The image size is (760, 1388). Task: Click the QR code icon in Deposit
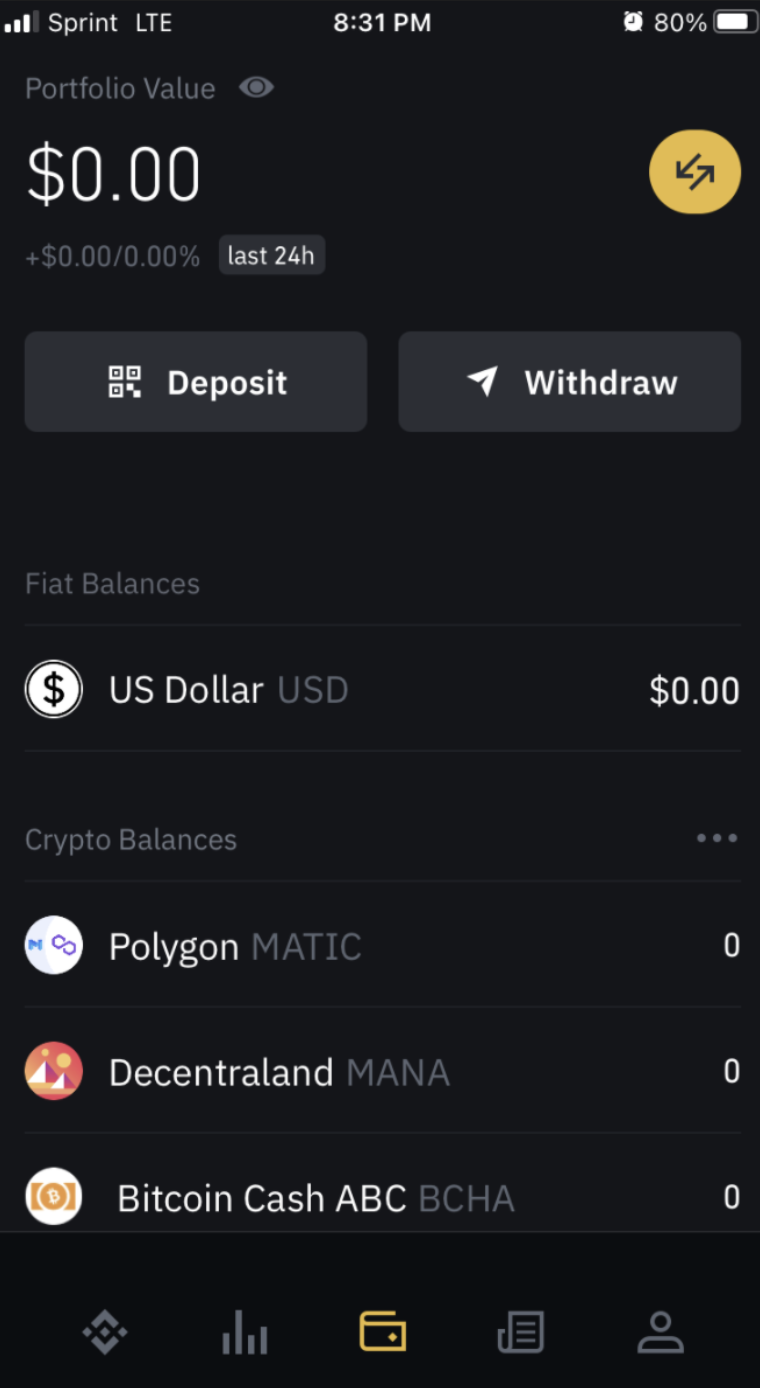[125, 382]
